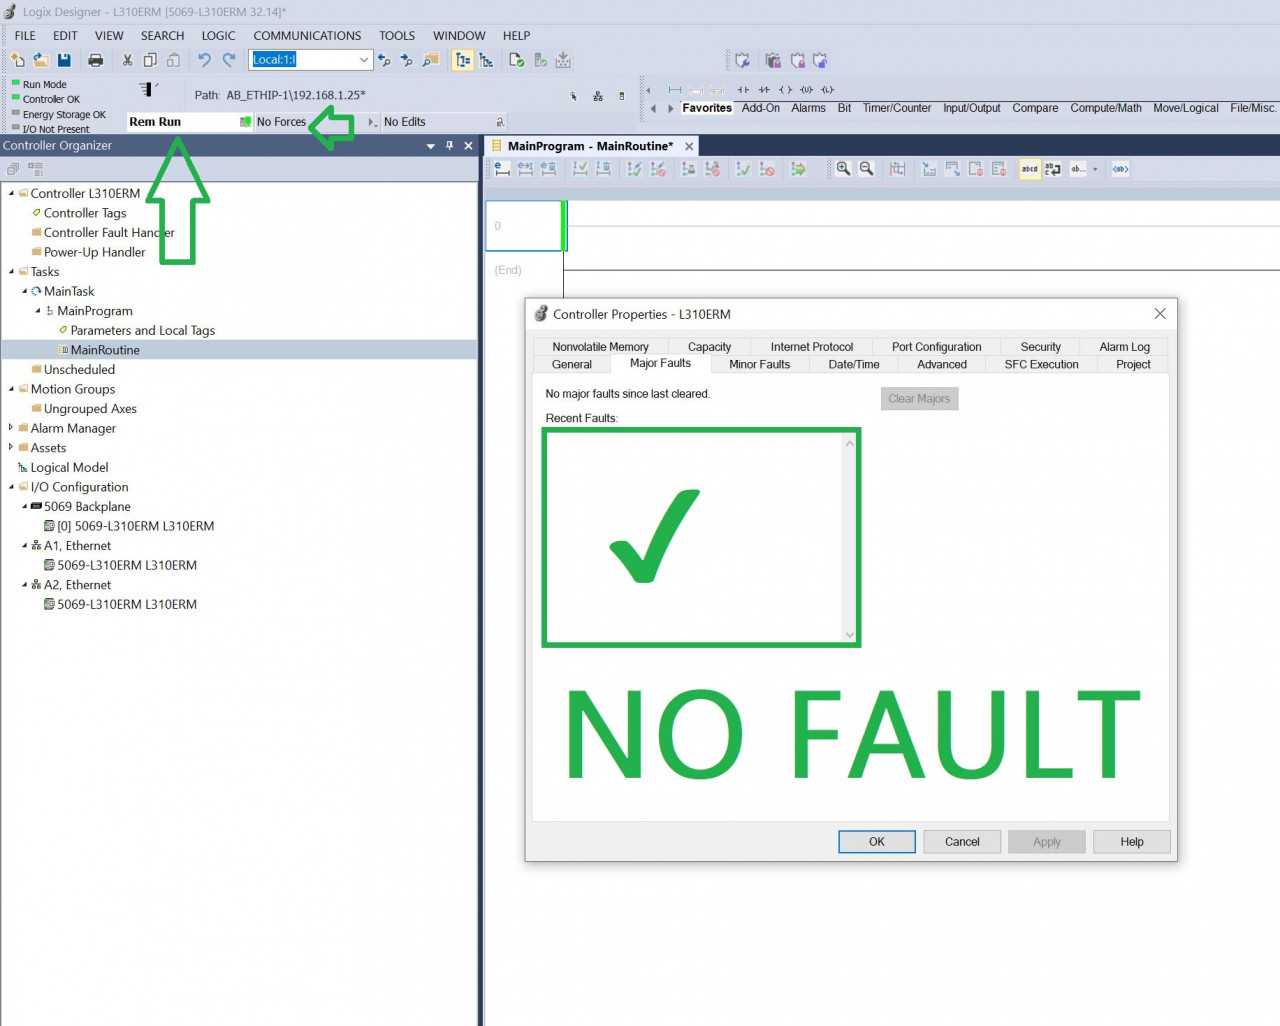Expand the Assets tree node

pyautogui.click(x=11, y=448)
